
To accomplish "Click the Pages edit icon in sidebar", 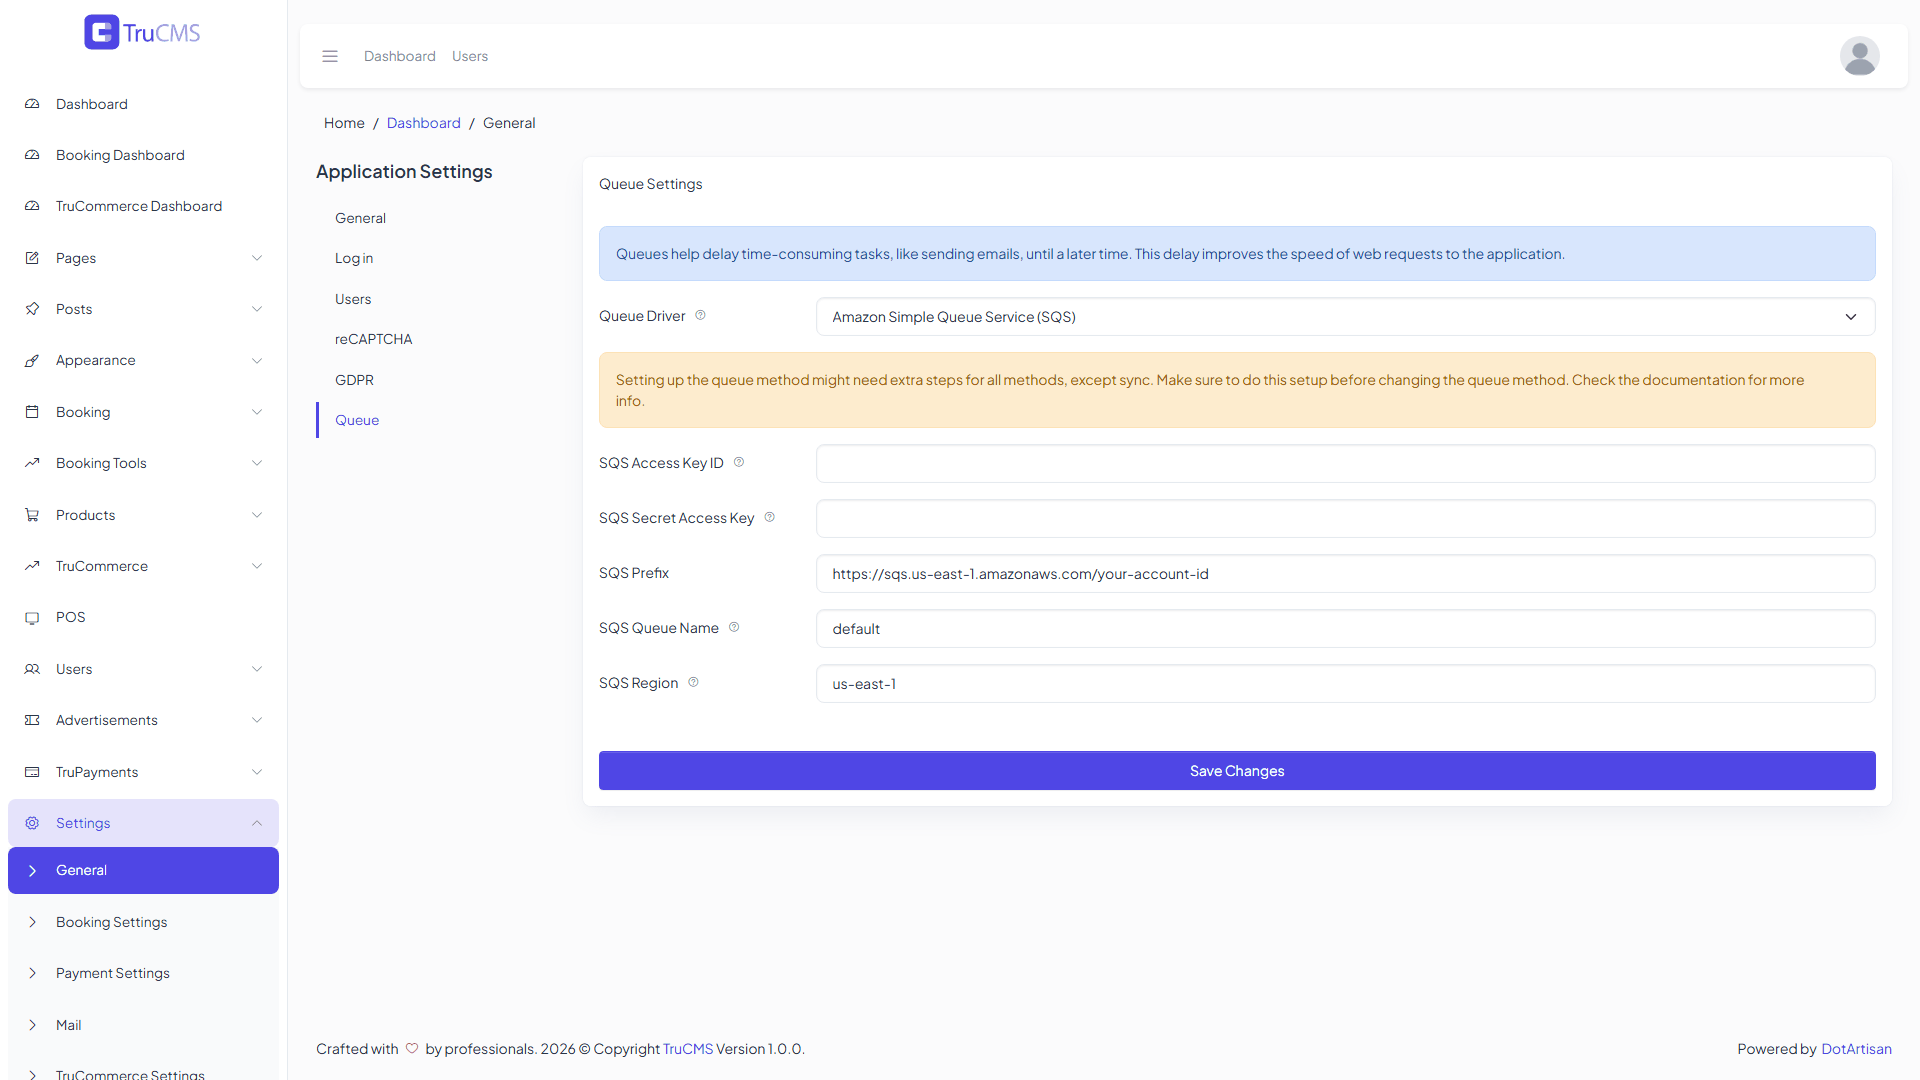I will click(32, 258).
